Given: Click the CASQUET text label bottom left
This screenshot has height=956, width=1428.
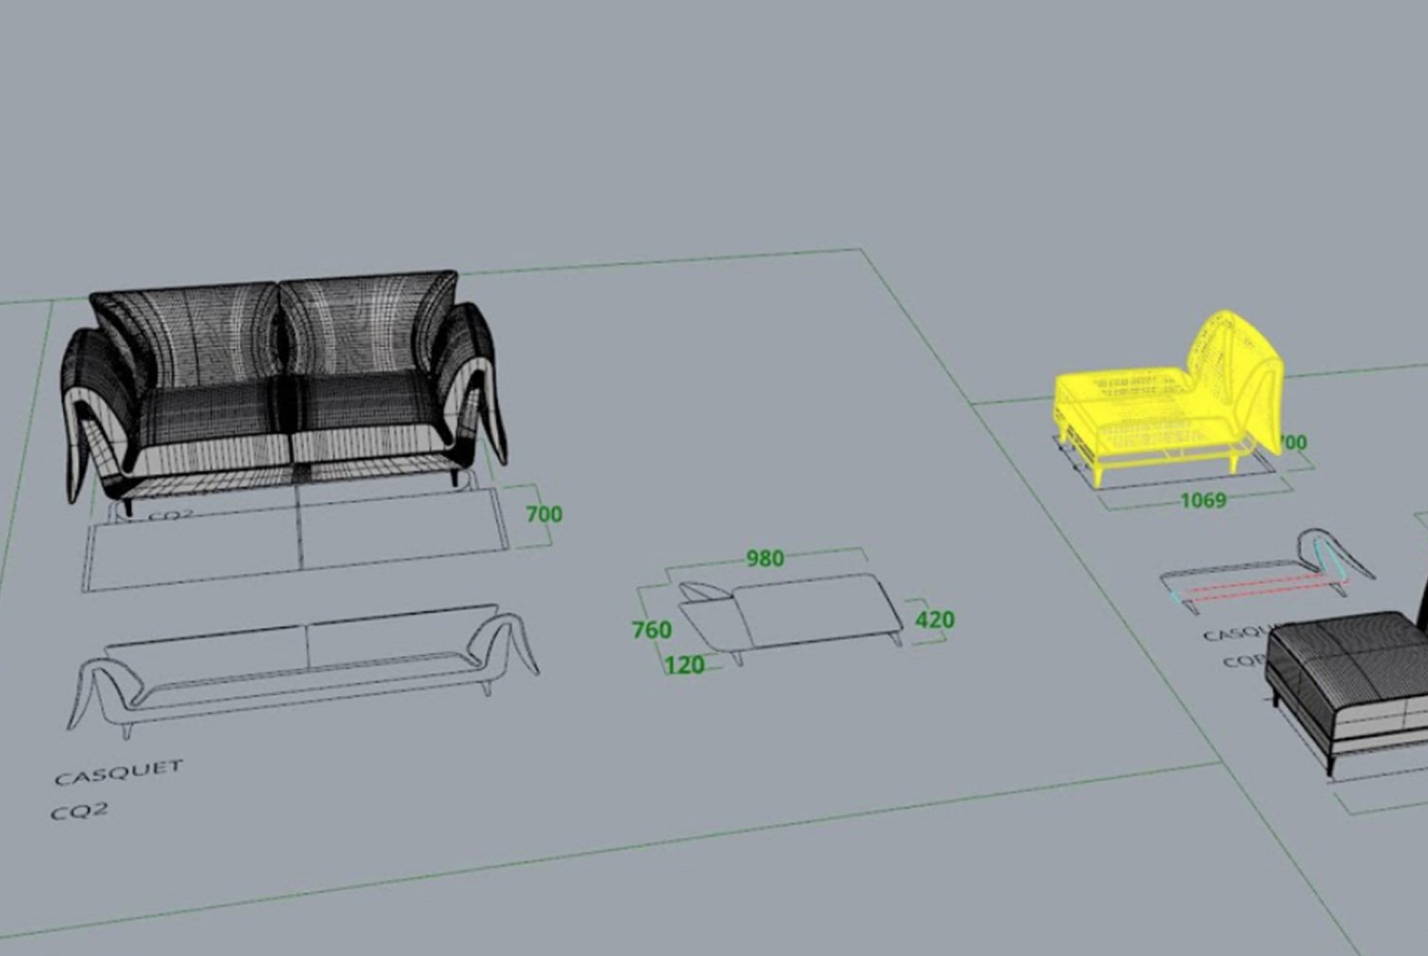Looking at the screenshot, I should click(x=119, y=772).
